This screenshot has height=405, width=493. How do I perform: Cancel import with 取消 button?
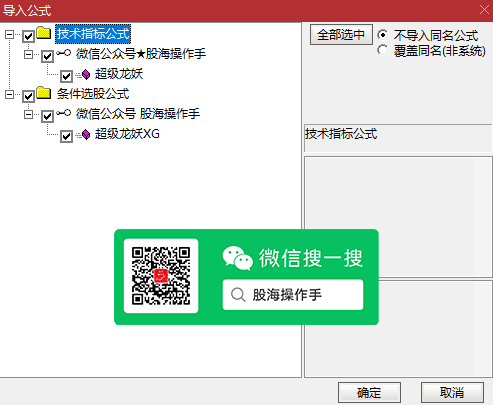[452, 393]
